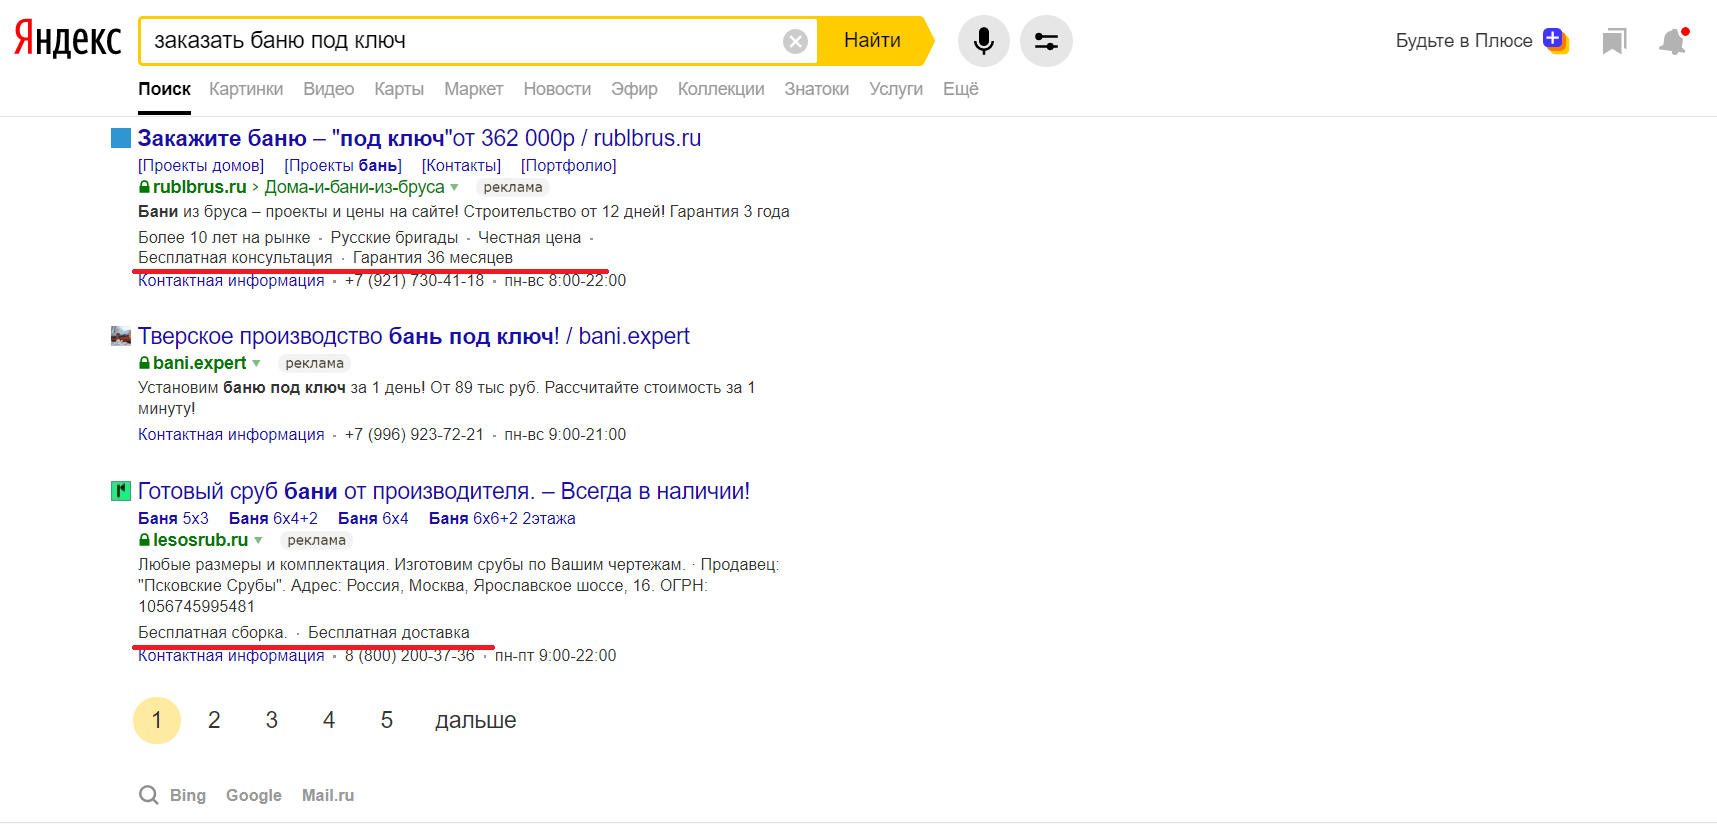Screen dimensions: 1717x829
Task: Switch to the Видео tab
Action: (329, 89)
